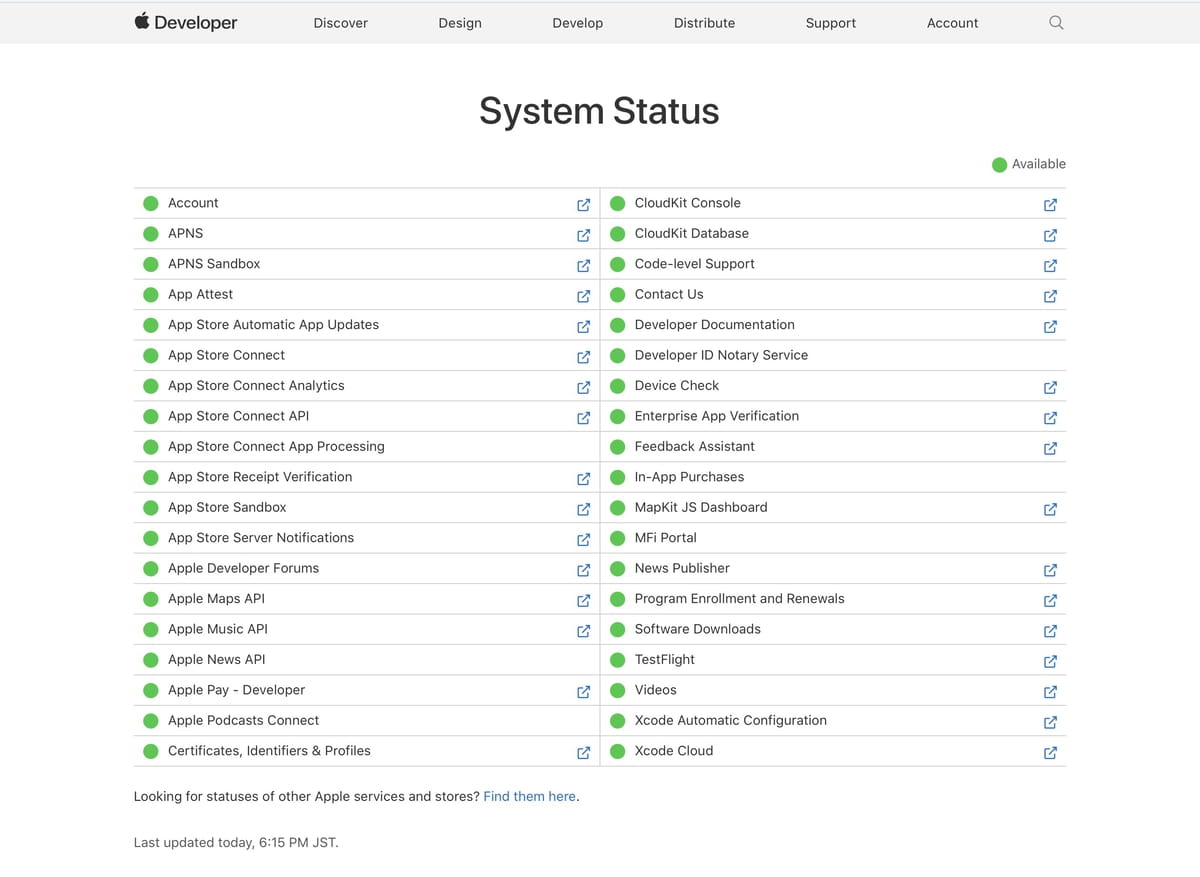Select the MFi Portal row
The image size is (1200, 877).
coord(833,538)
